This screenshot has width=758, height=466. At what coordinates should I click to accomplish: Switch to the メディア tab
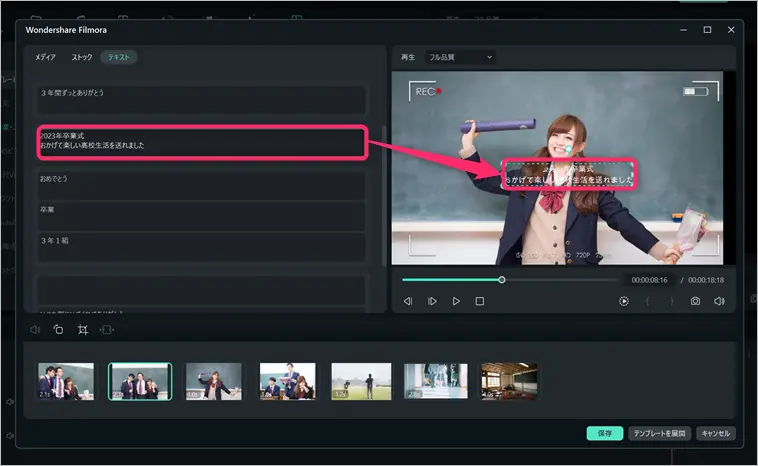pos(45,57)
